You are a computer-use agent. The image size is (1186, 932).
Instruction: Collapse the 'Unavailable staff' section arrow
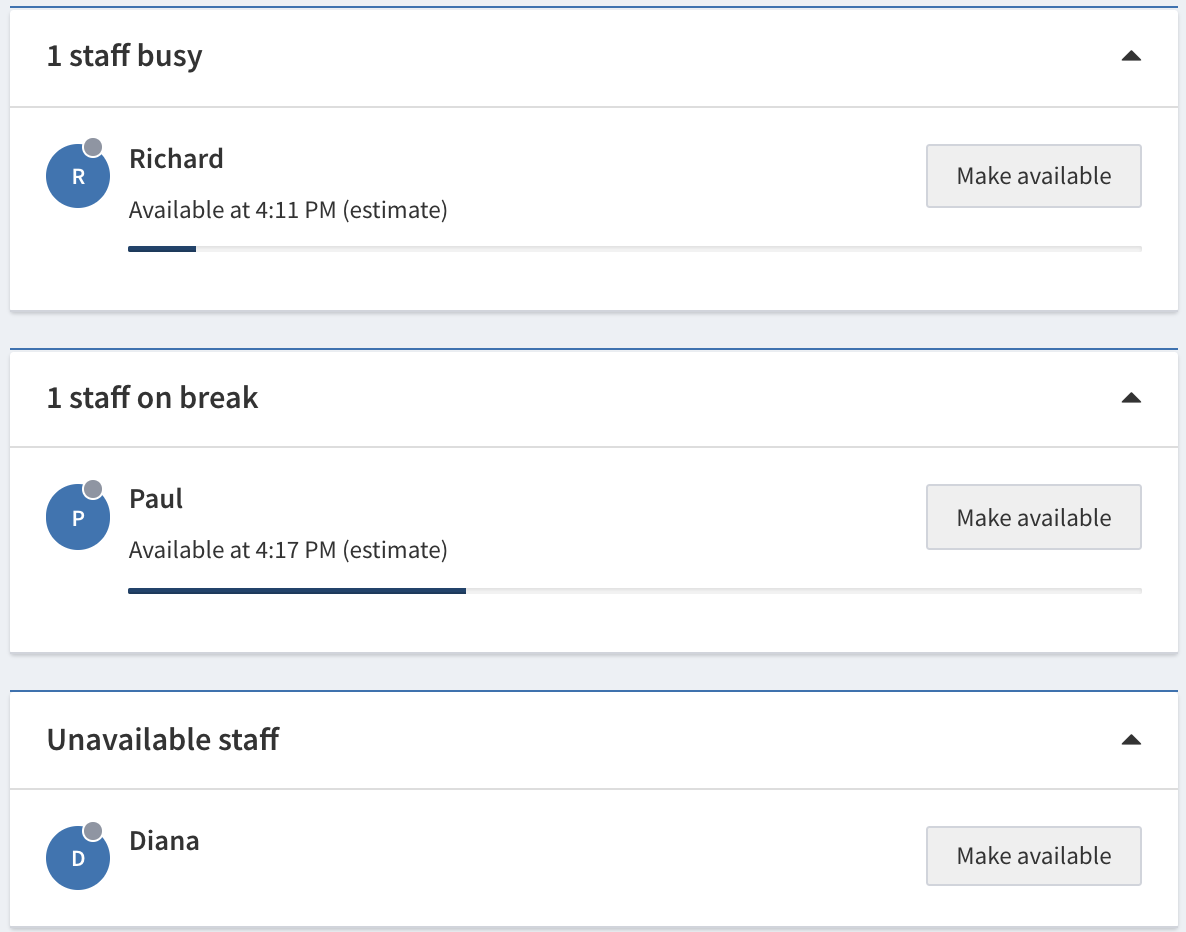(1131, 740)
